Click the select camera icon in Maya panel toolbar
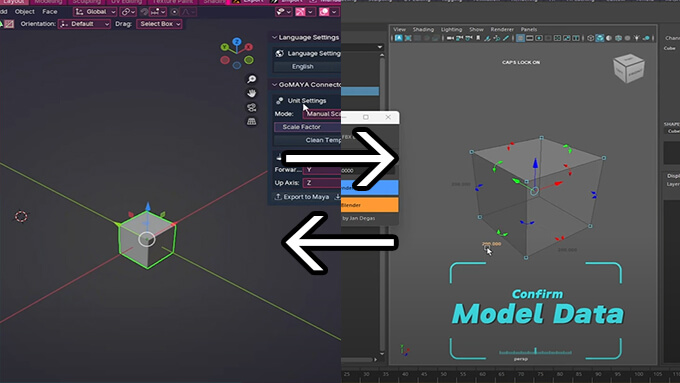The height and width of the screenshot is (383, 680). click(x=399, y=38)
